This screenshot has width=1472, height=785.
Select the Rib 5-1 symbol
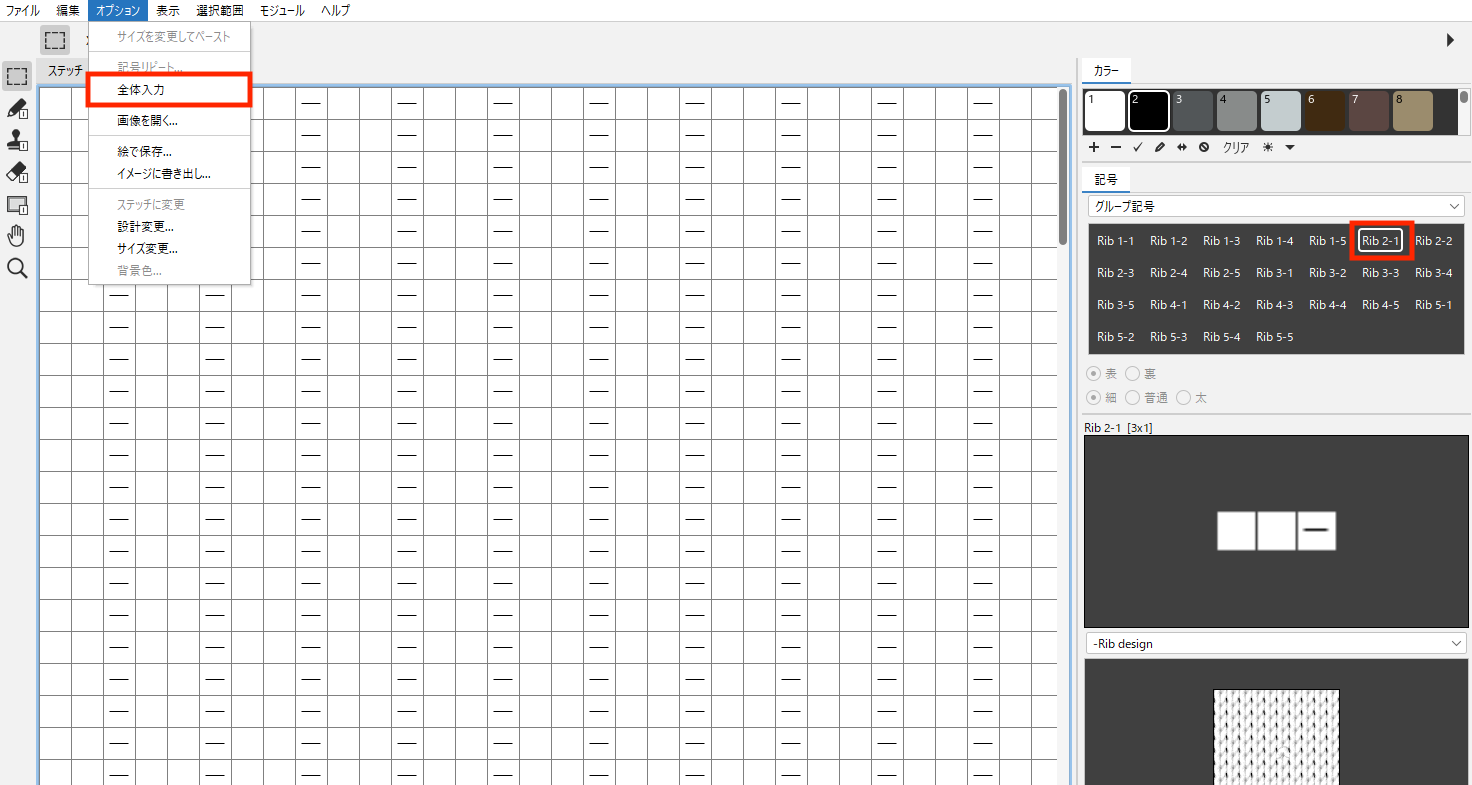point(1433,305)
